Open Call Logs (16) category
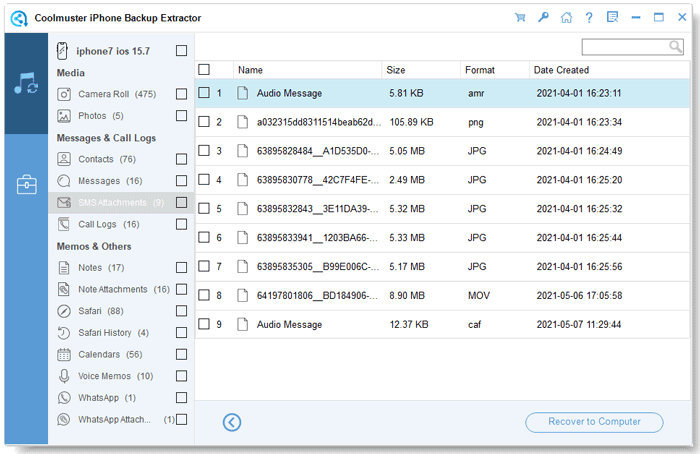Viewport: 700px width, 454px height. click(108, 224)
